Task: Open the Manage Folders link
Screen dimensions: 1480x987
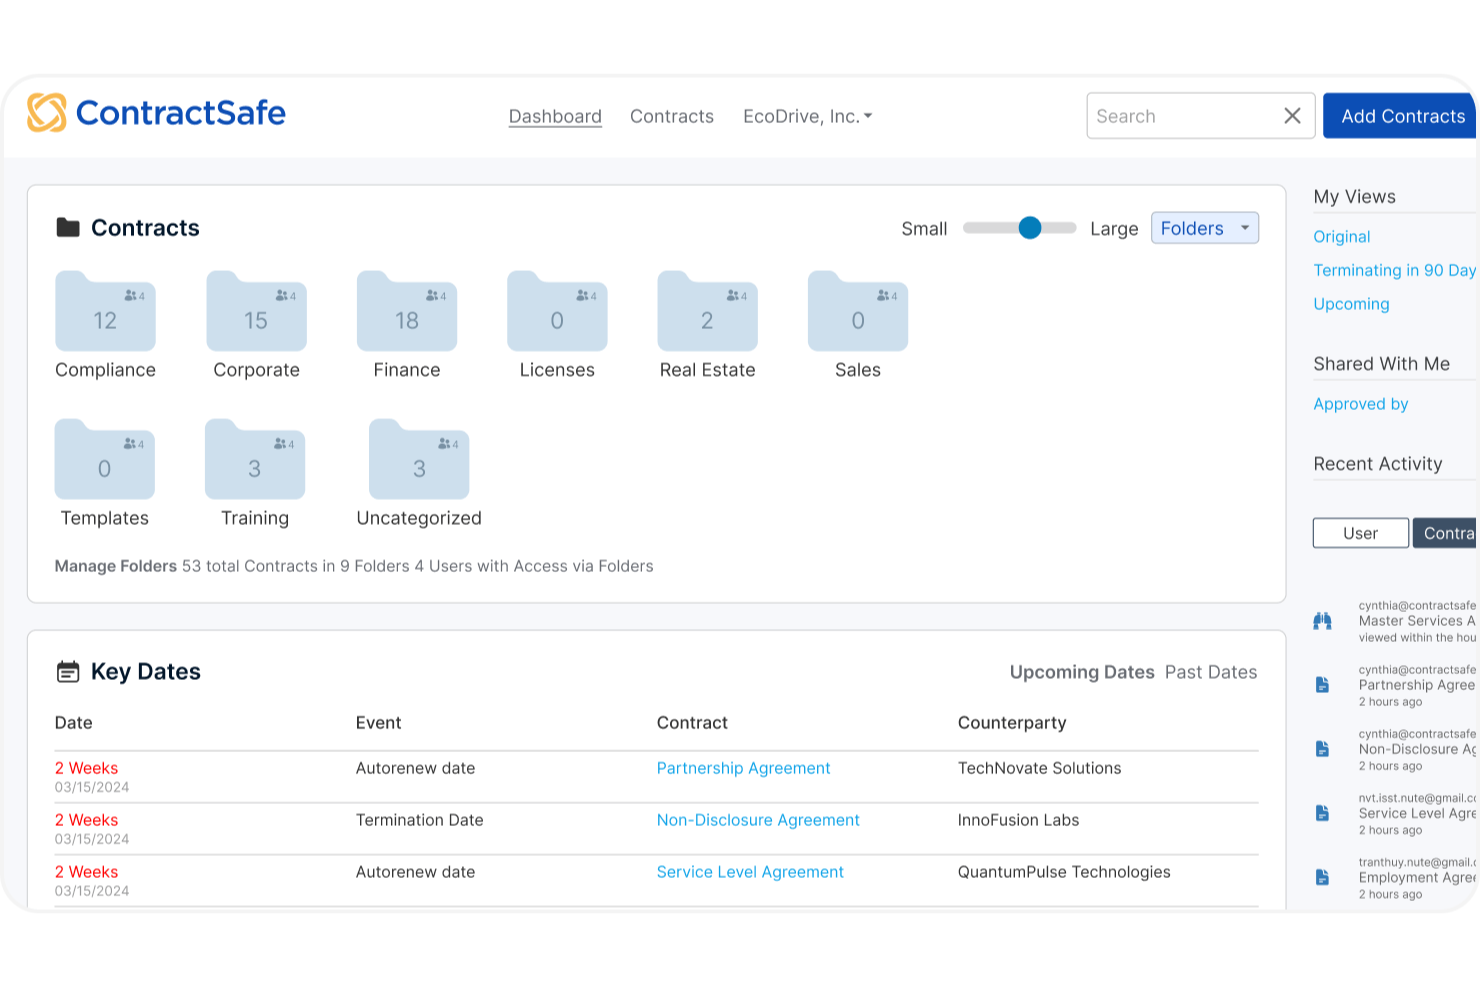Action: pyautogui.click(x=116, y=566)
